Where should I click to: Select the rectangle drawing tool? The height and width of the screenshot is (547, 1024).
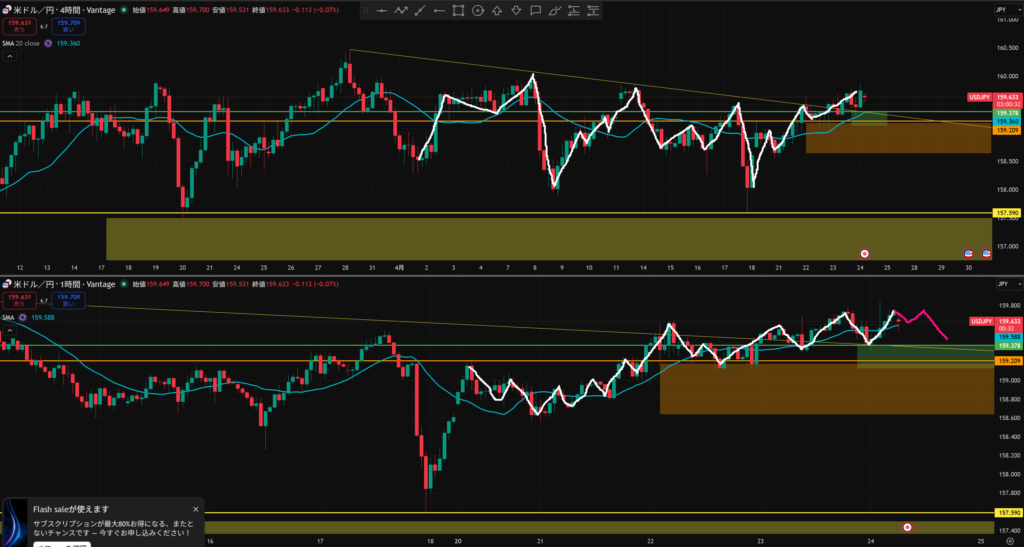(x=458, y=11)
